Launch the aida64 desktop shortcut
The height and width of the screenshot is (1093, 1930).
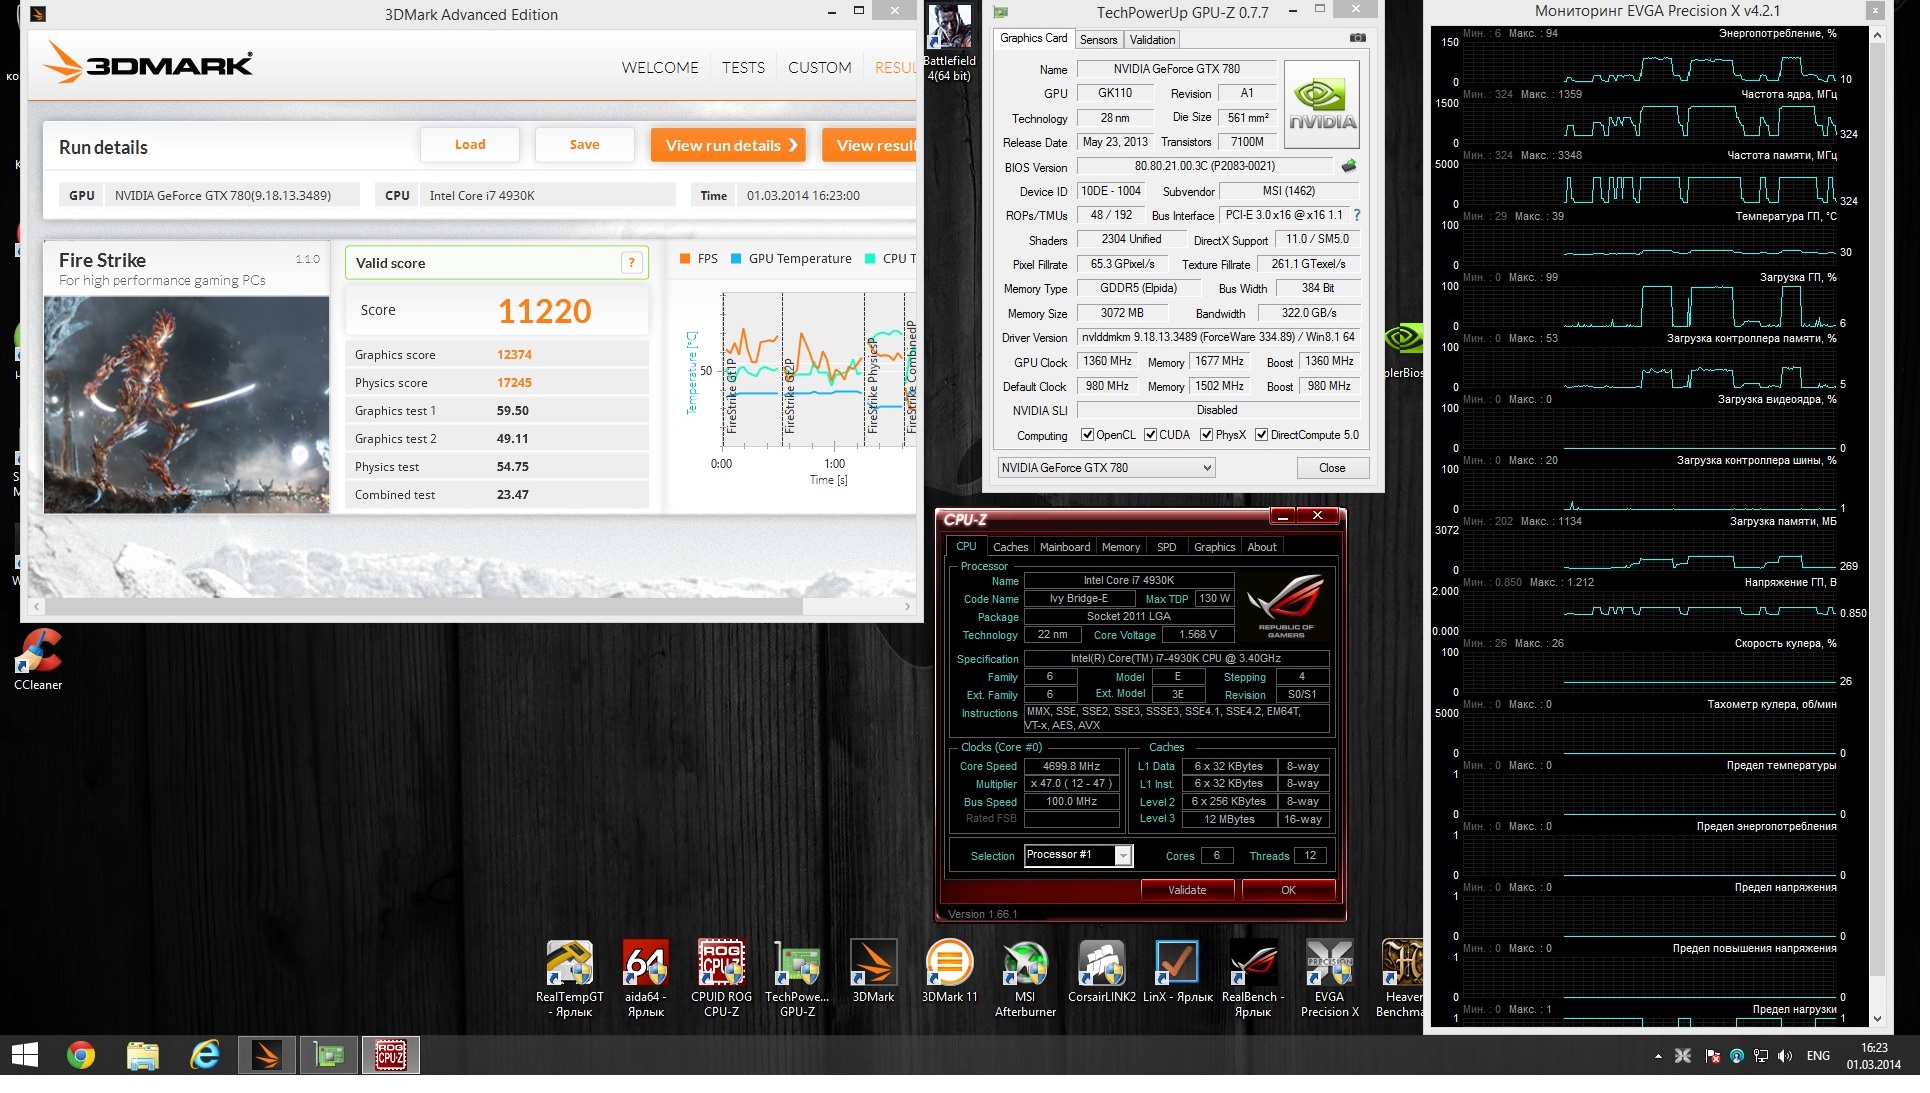coord(646,979)
